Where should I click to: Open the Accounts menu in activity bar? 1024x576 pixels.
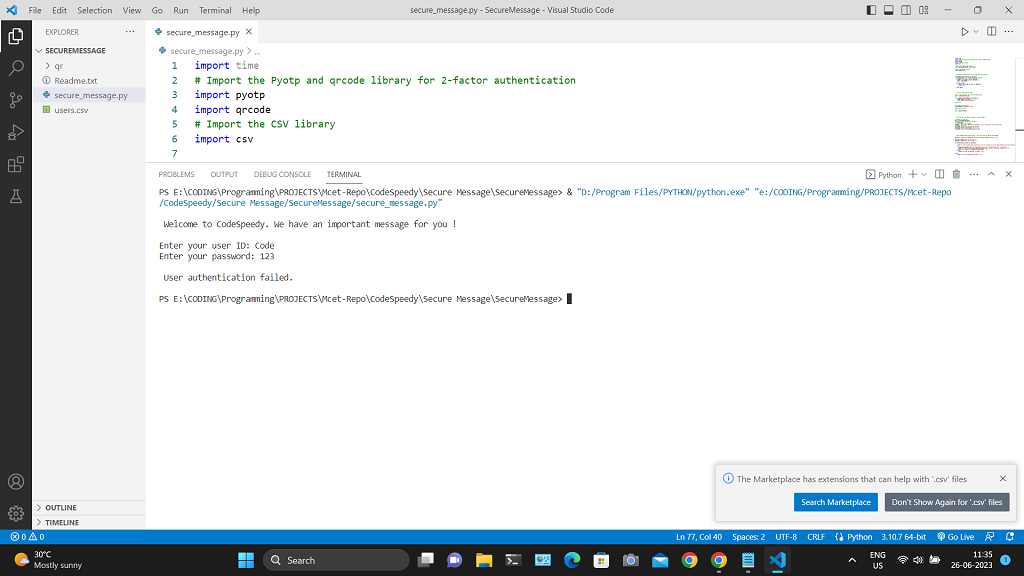point(16,482)
